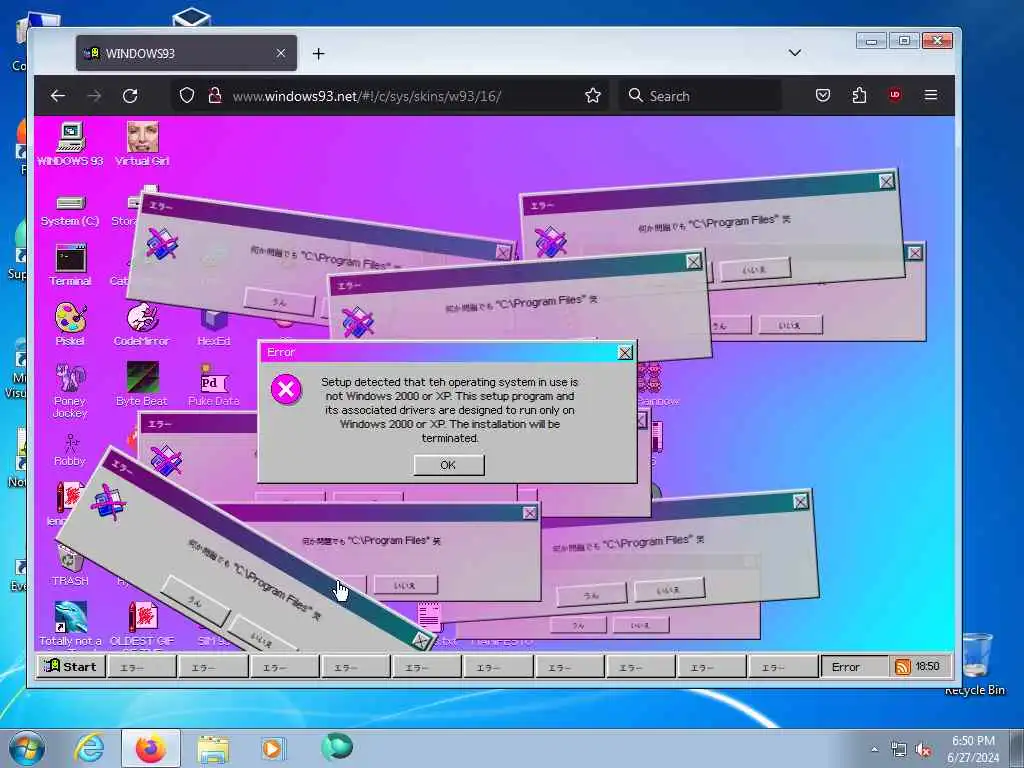Show hidden icons in Windows system tray
Image resolution: width=1024 pixels, height=768 pixels.
[874, 749]
